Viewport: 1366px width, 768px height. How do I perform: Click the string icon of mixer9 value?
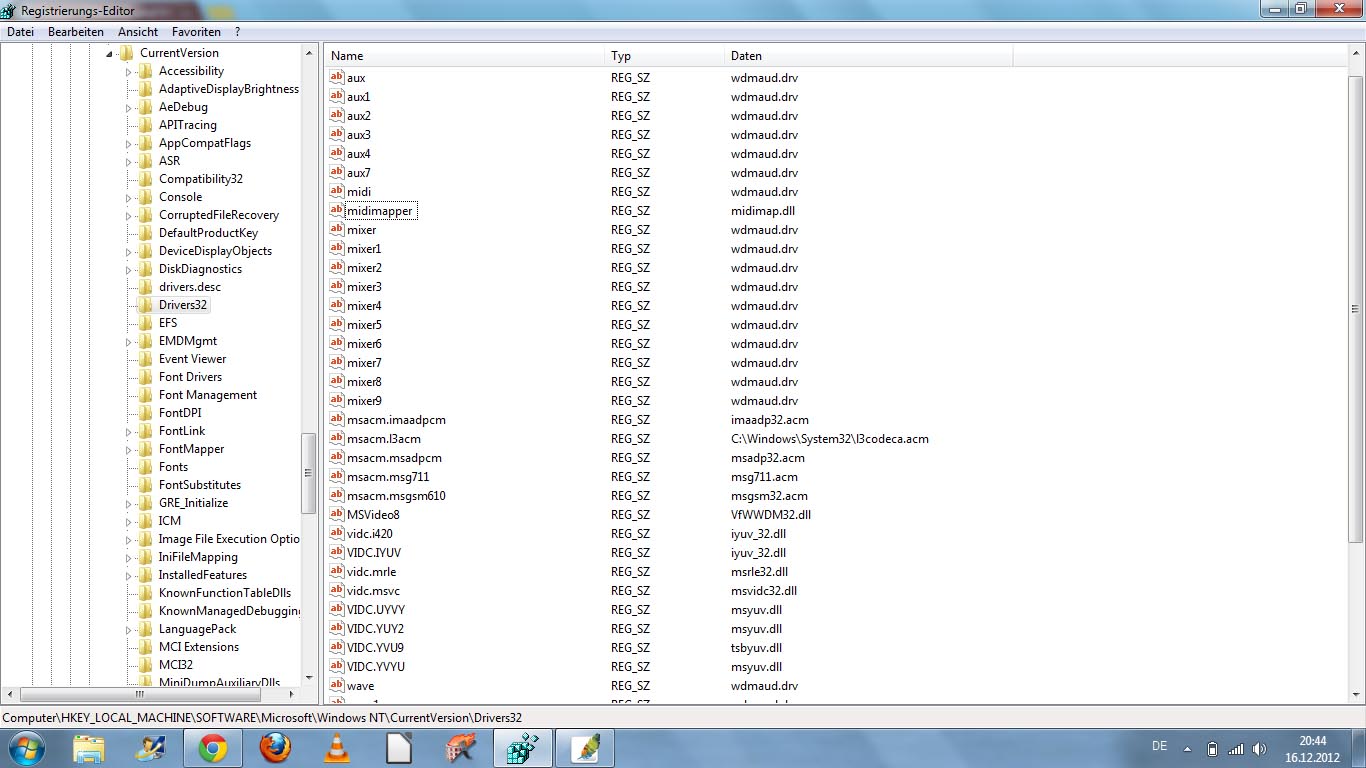click(337, 400)
